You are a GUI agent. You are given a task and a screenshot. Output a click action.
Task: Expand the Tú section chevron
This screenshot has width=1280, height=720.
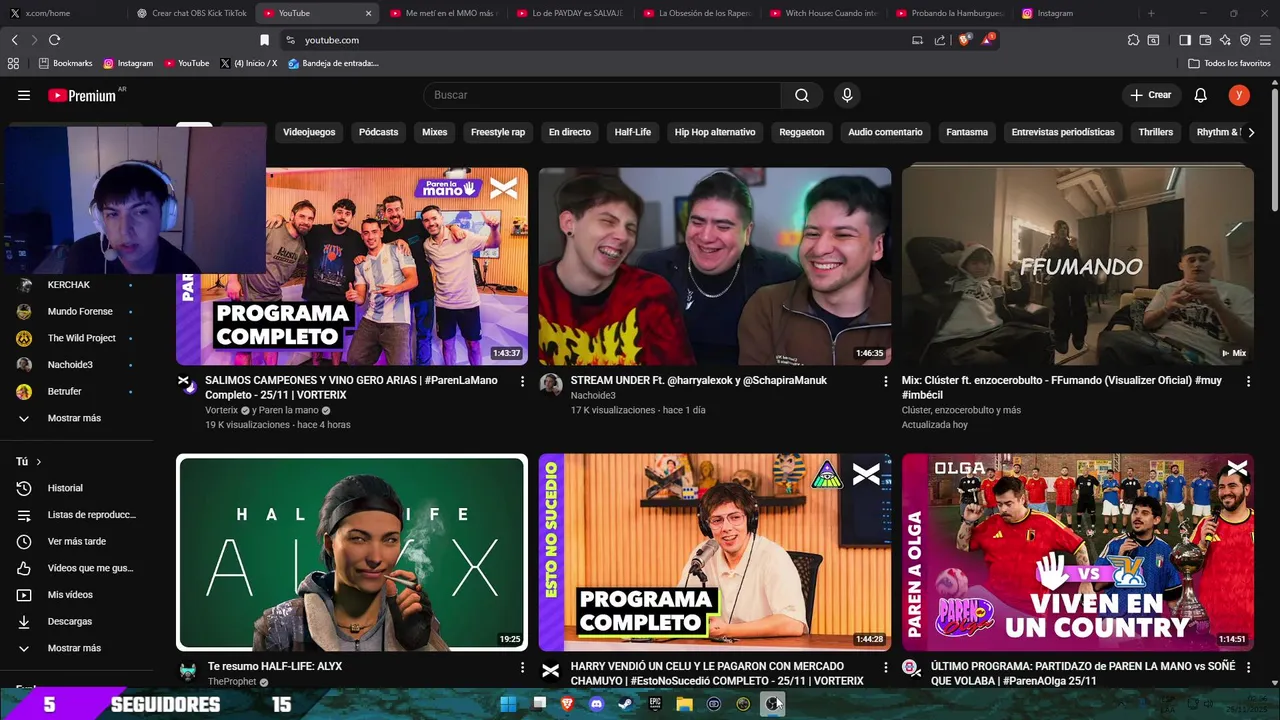click(x=39, y=462)
